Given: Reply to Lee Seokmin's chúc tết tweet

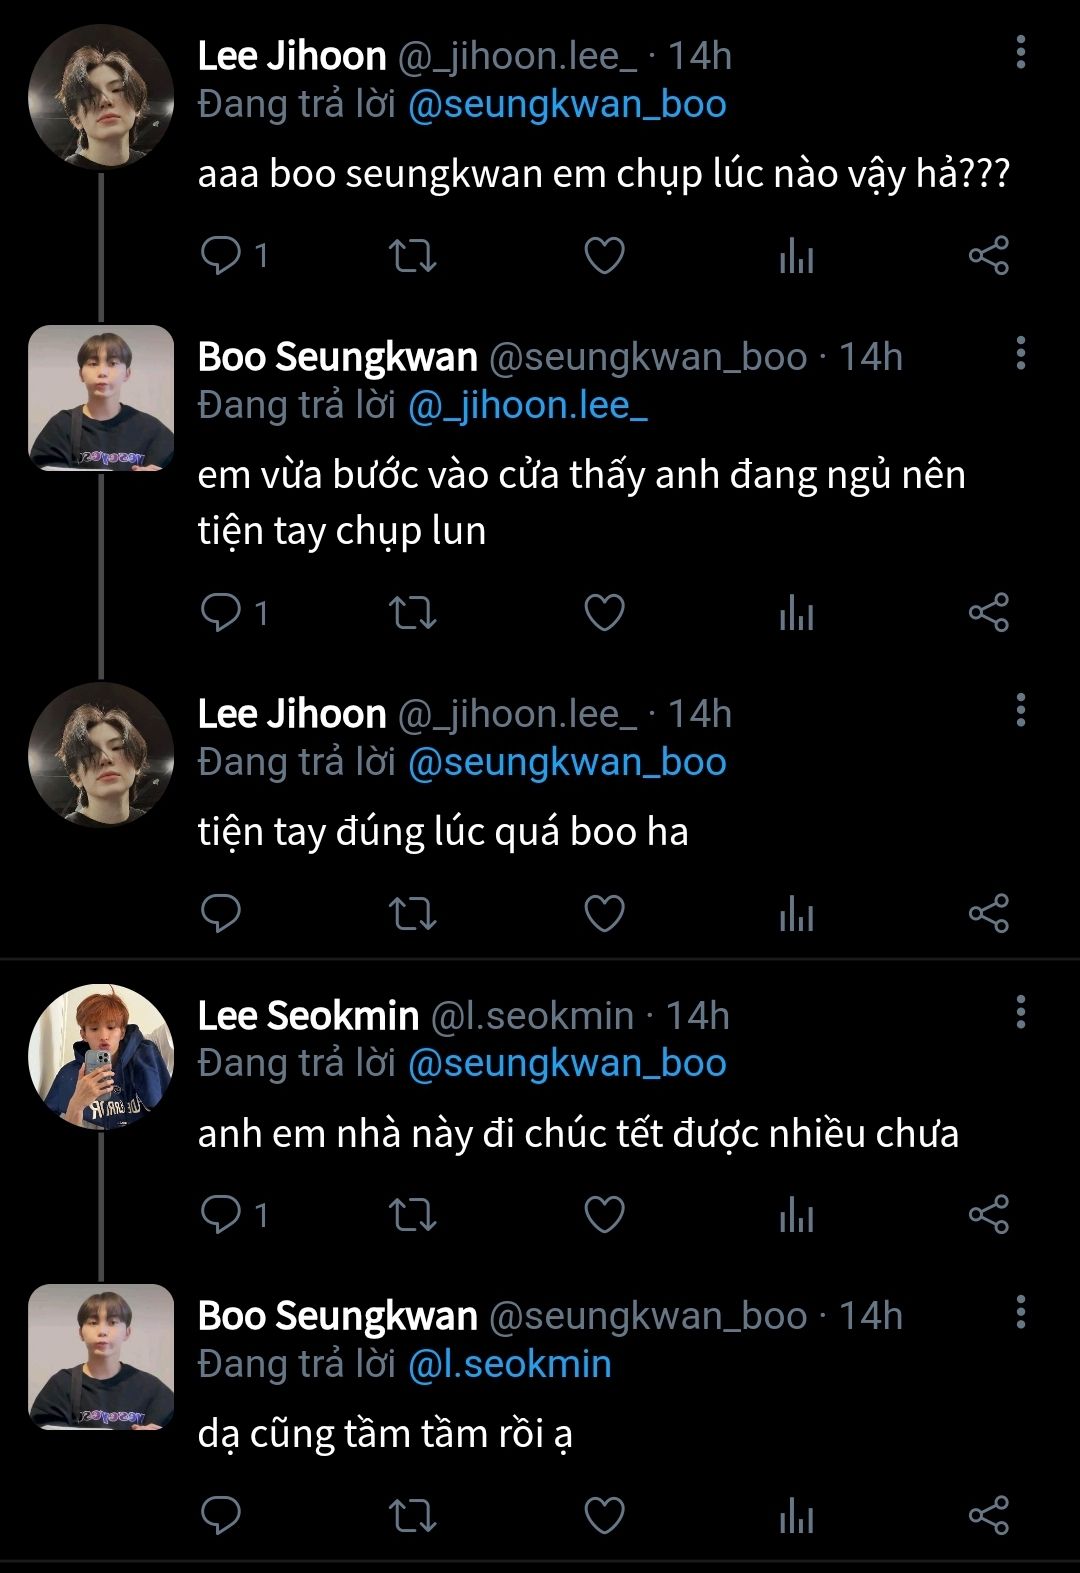Looking at the screenshot, I should tap(221, 1214).
